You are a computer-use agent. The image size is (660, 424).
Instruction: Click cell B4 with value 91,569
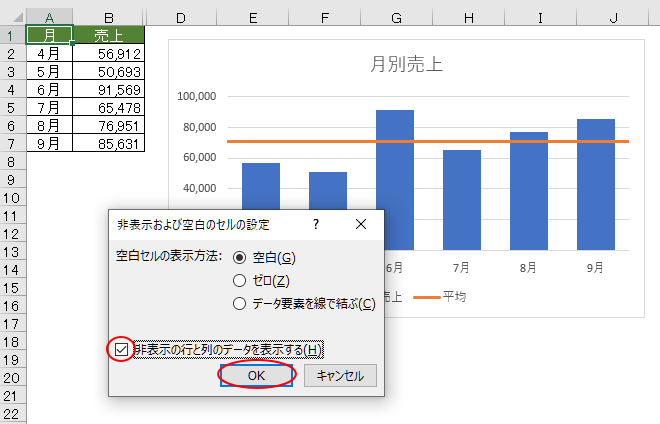click(x=110, y=89)
